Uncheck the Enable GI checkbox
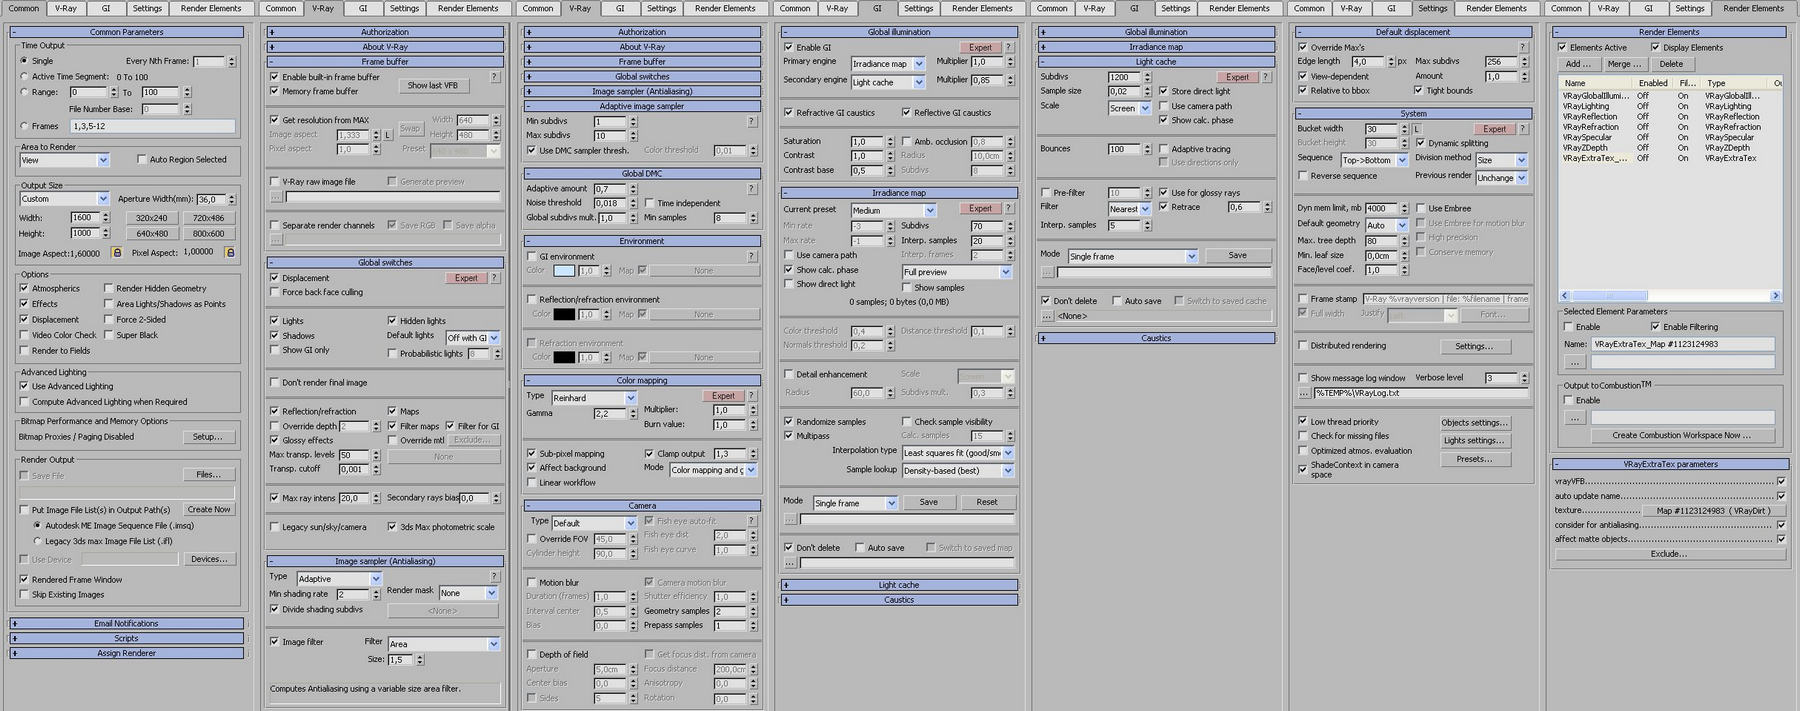The width and height of the screenshot is (1800, 711). [x=788, y=47]
